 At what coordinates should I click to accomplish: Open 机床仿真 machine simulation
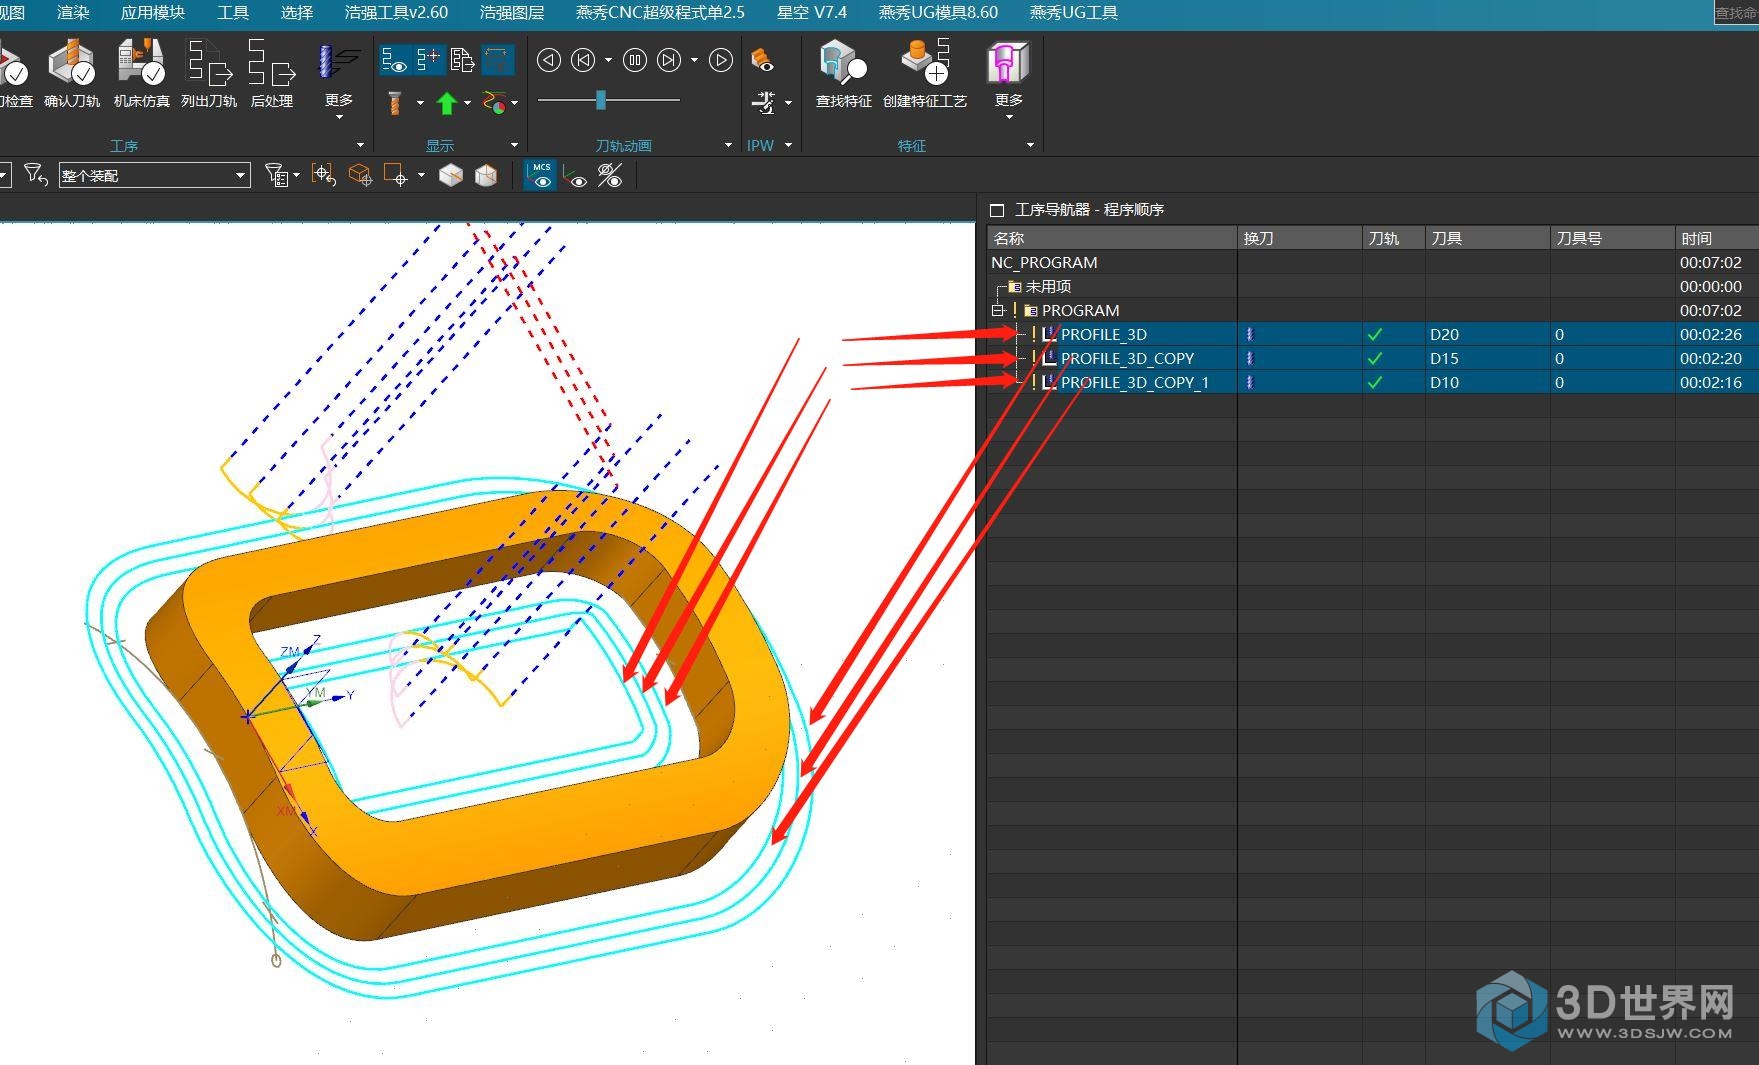click(x=141, y=73)
